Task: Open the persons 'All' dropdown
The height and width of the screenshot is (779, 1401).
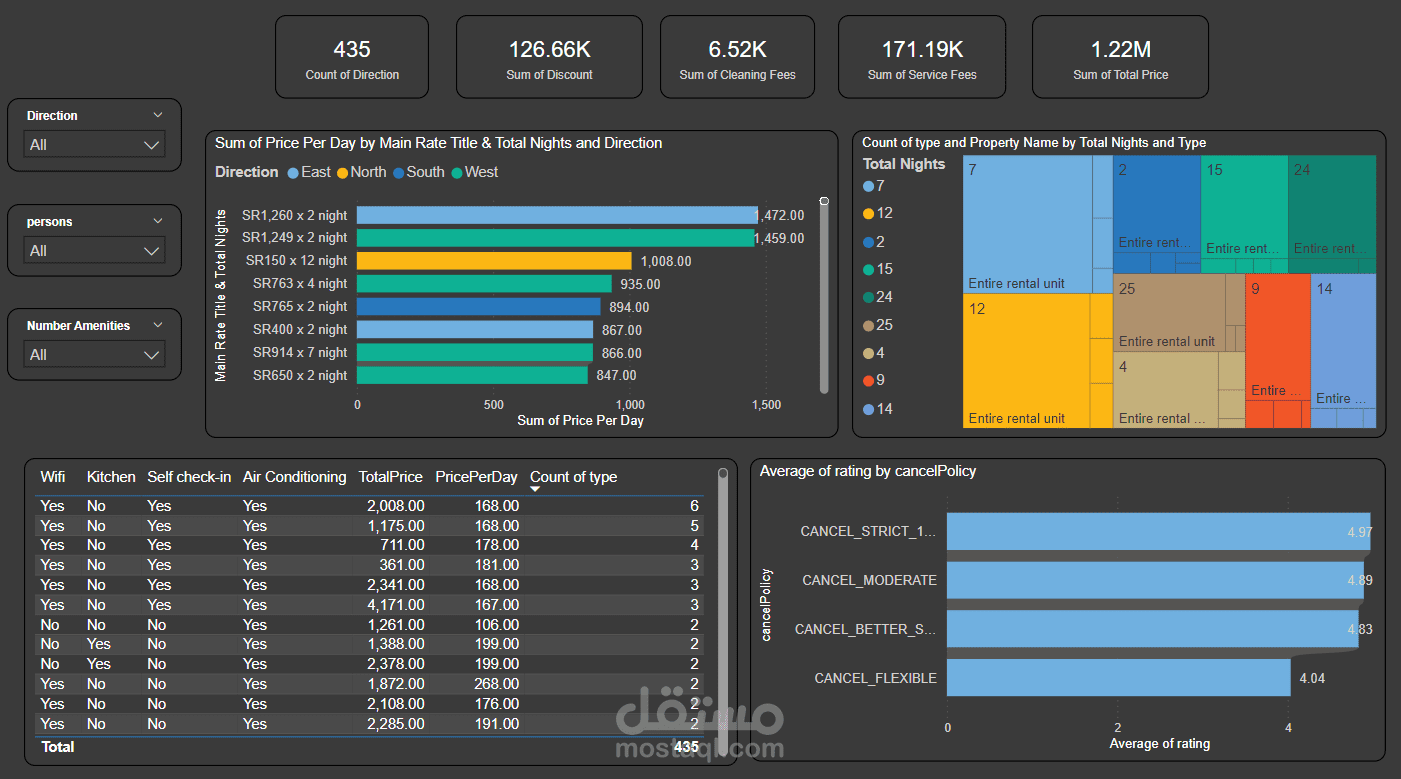Action: click(x=94, y=251)
